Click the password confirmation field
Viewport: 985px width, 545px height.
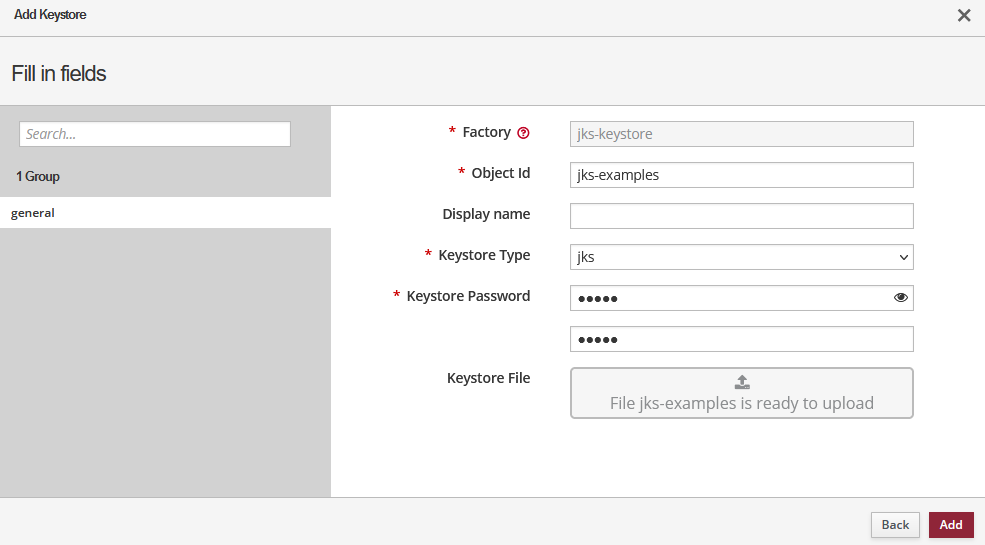pos(741,339)
